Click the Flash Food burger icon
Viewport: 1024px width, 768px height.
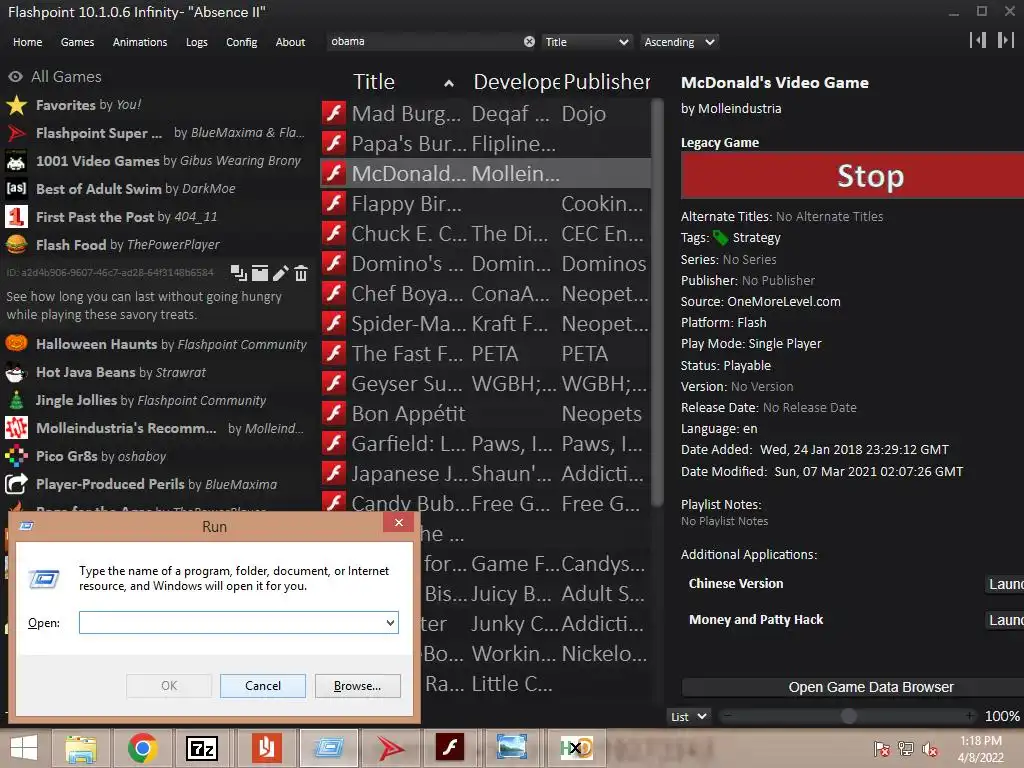tap(16, 245)
